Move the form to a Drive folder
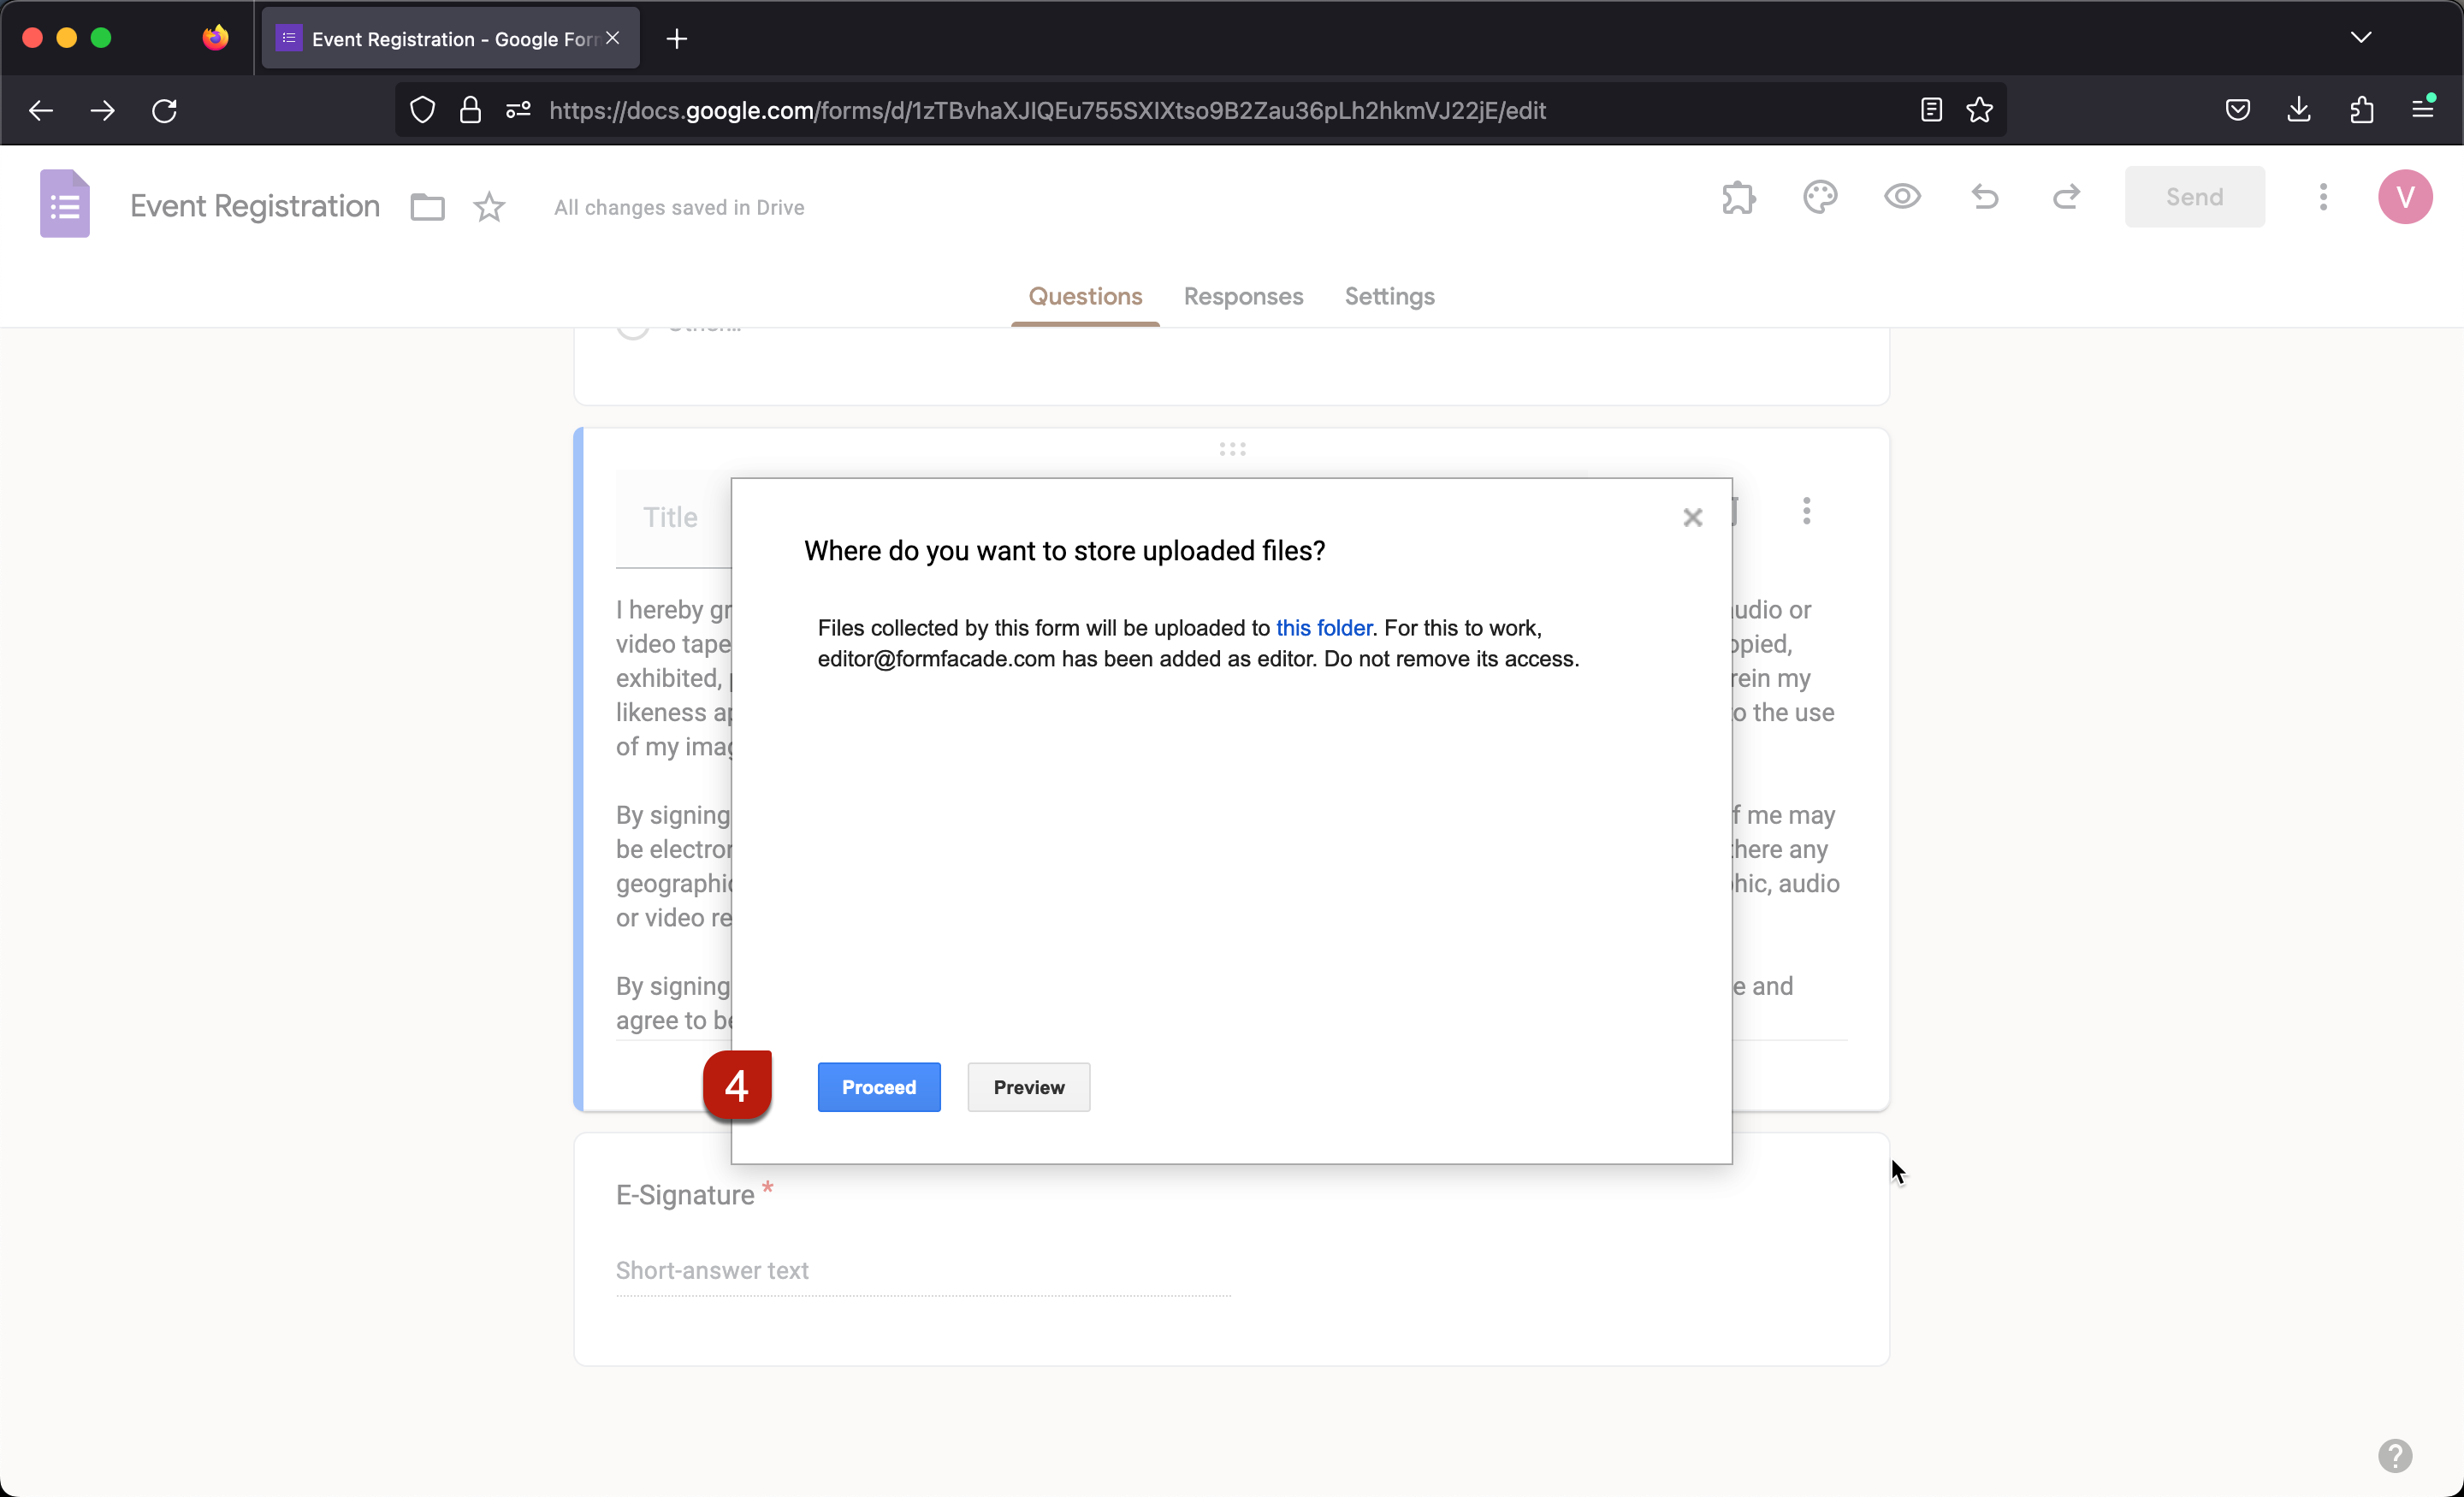2464x1497 pixels. coord(427,206)
